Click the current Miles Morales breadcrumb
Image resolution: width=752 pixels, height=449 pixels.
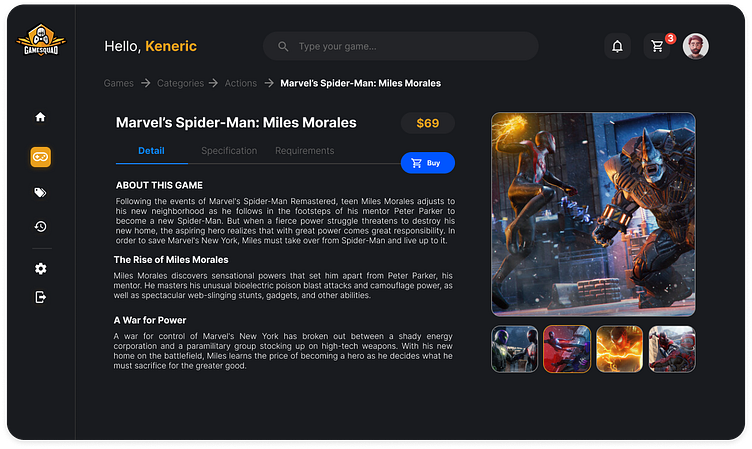pos(361,83)
